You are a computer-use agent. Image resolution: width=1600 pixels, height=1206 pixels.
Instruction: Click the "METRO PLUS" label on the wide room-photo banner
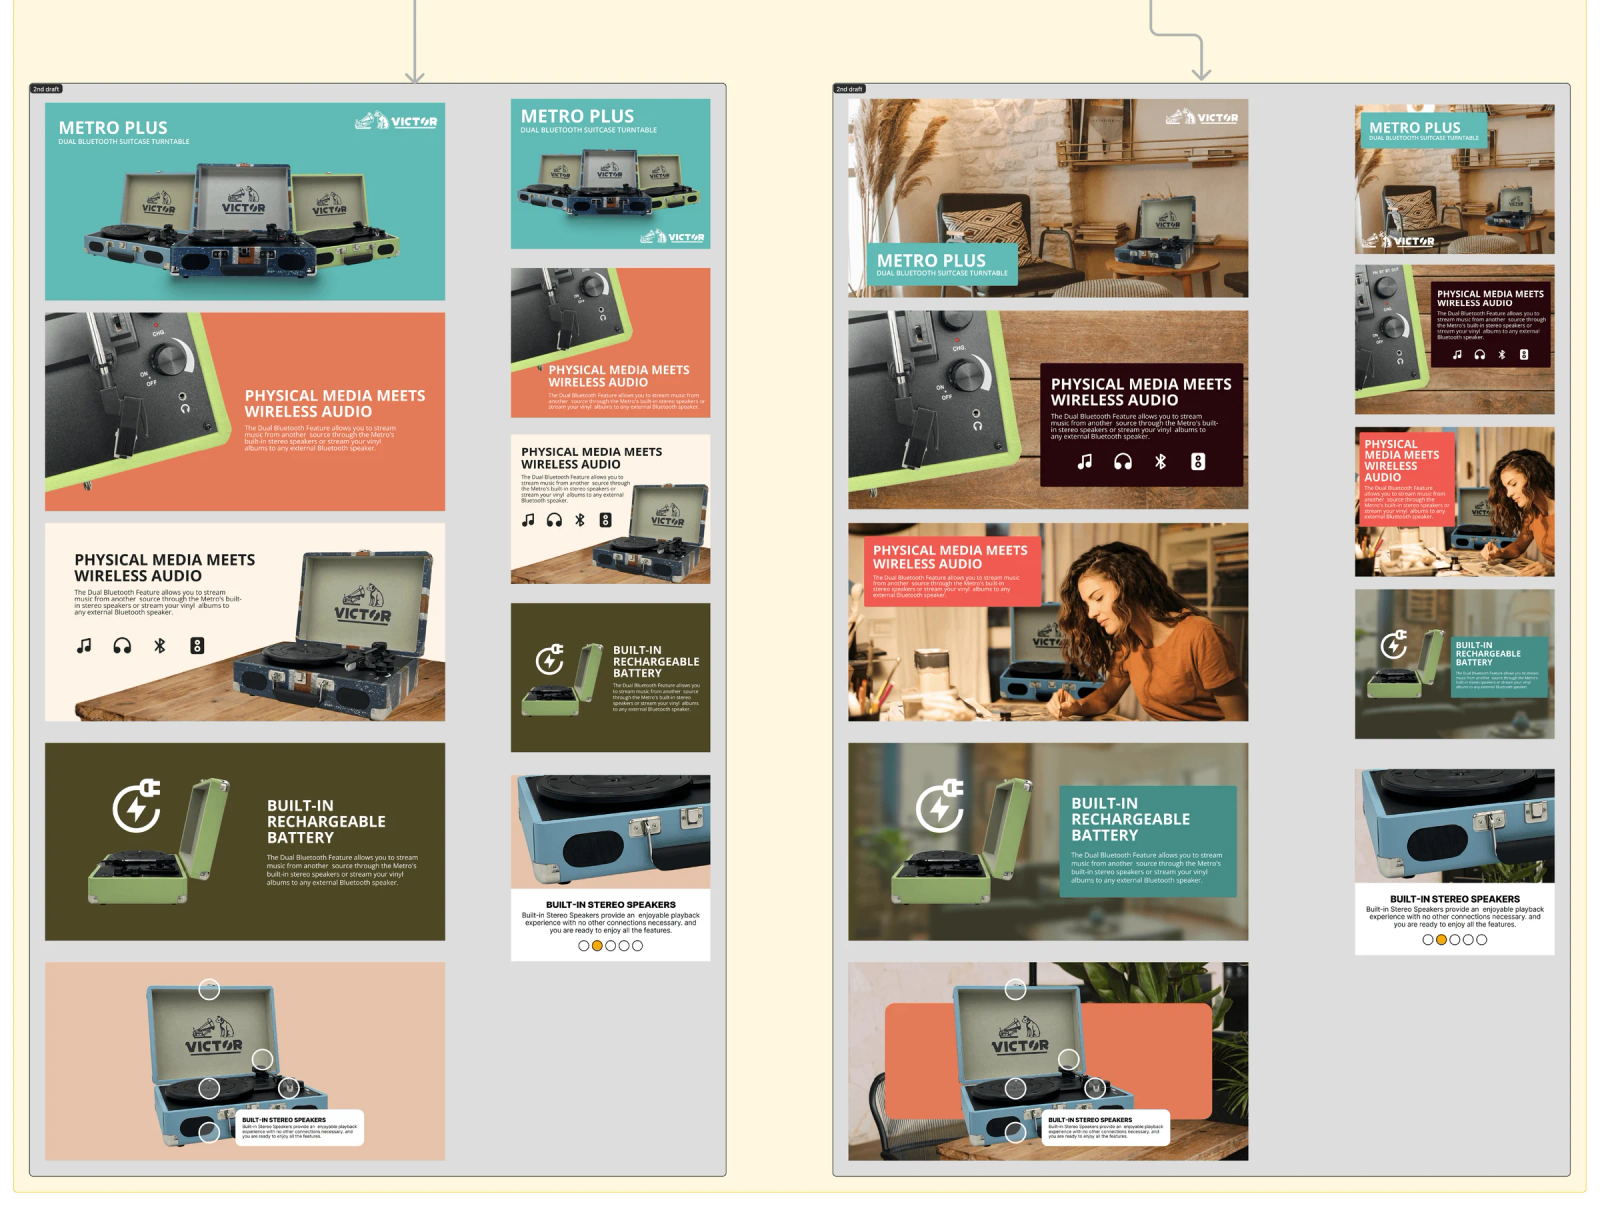pos(931,260)
